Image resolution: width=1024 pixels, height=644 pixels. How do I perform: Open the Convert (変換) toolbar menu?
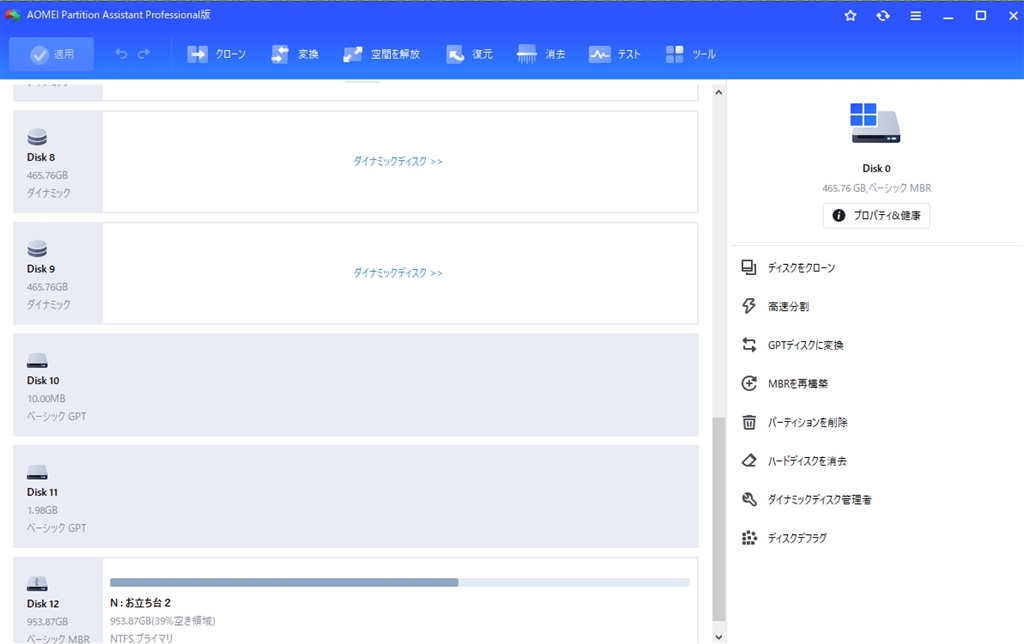pyautogui.click(x=295, y=54)
